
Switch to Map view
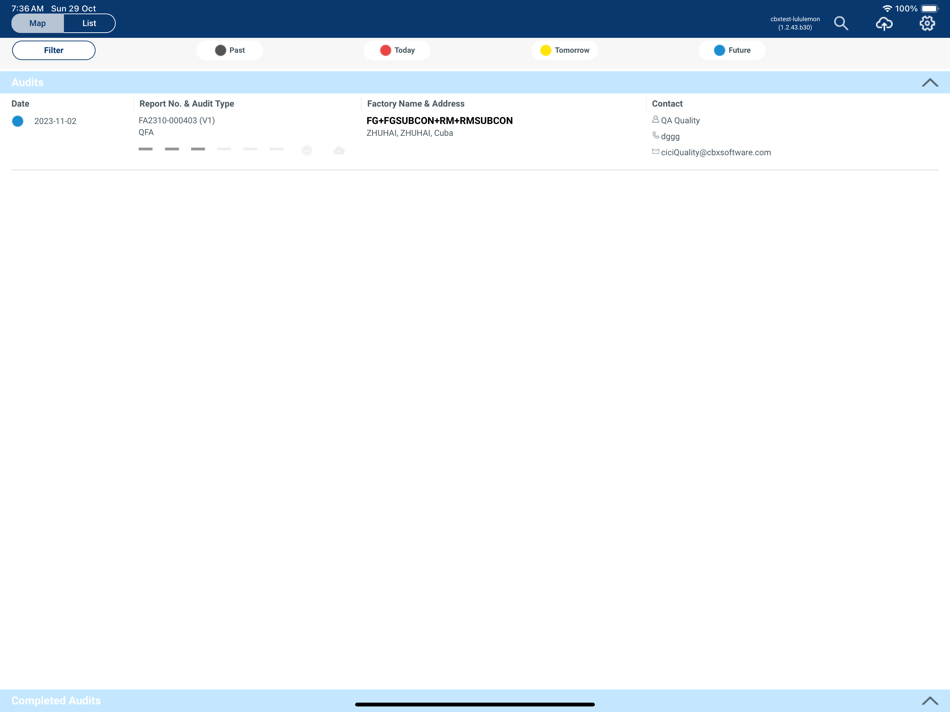click(36, 22)
